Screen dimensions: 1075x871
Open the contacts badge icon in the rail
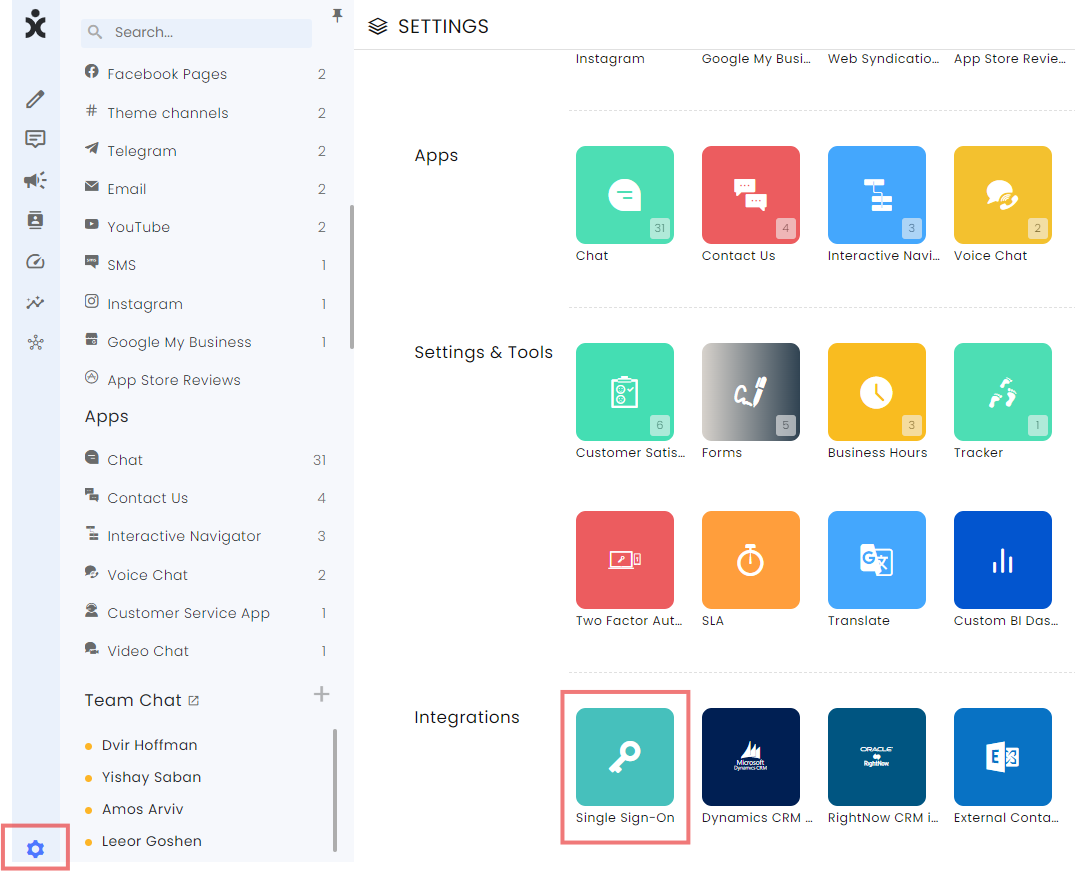coord(35,220)
